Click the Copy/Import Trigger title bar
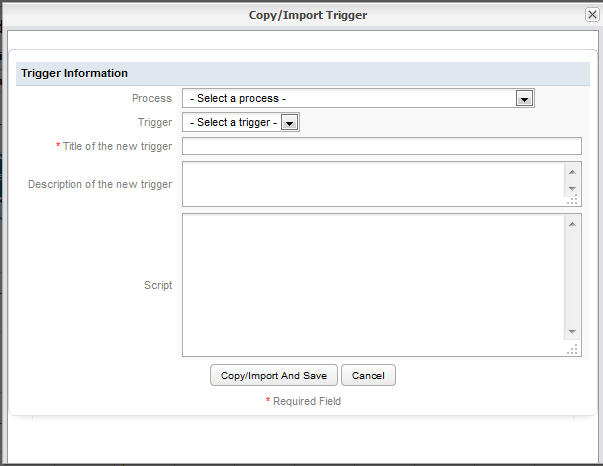 coord(300,15)
